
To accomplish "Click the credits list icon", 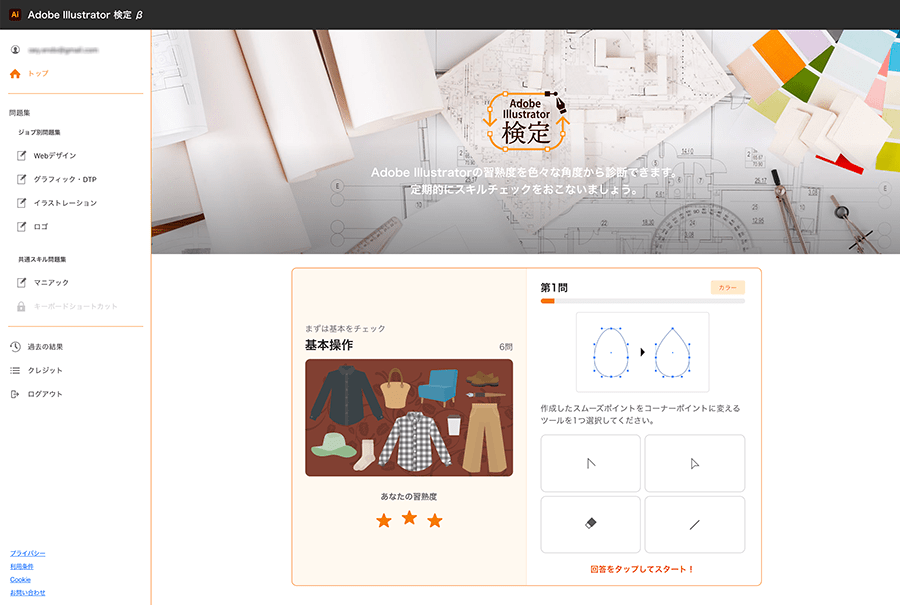I will click(15, 370).
